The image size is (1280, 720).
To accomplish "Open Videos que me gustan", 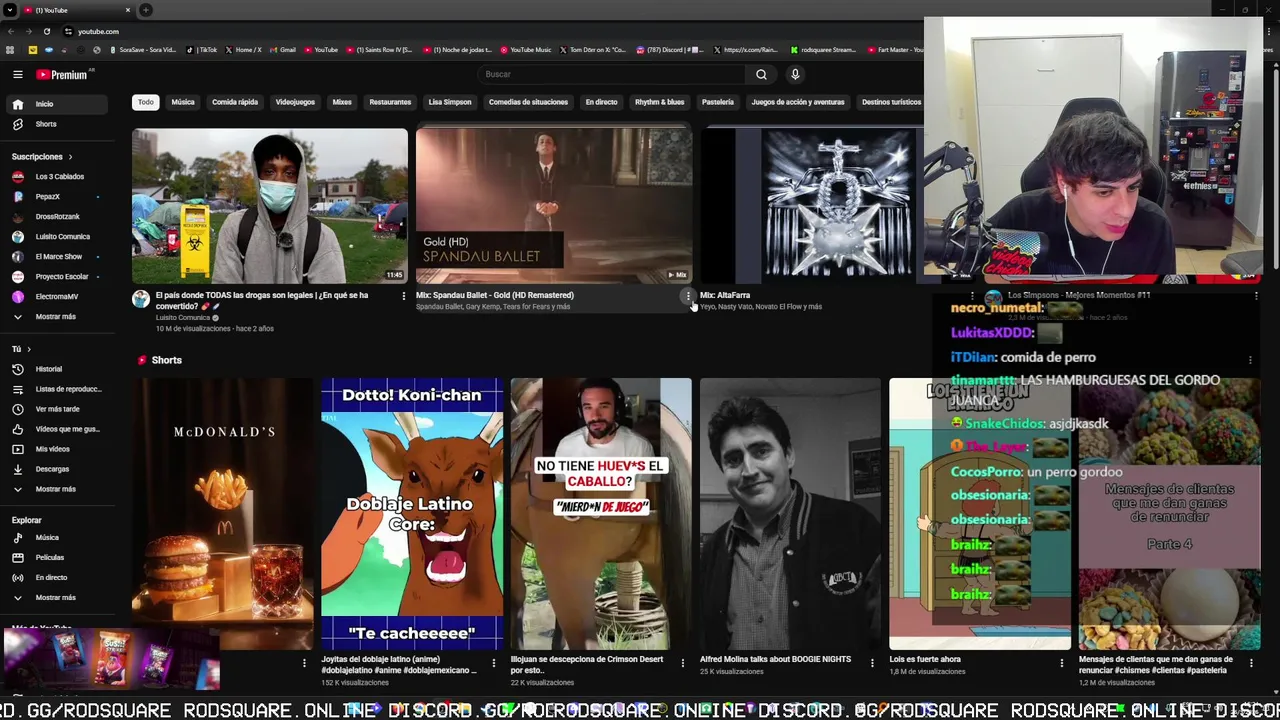I will tap(55, 429).
